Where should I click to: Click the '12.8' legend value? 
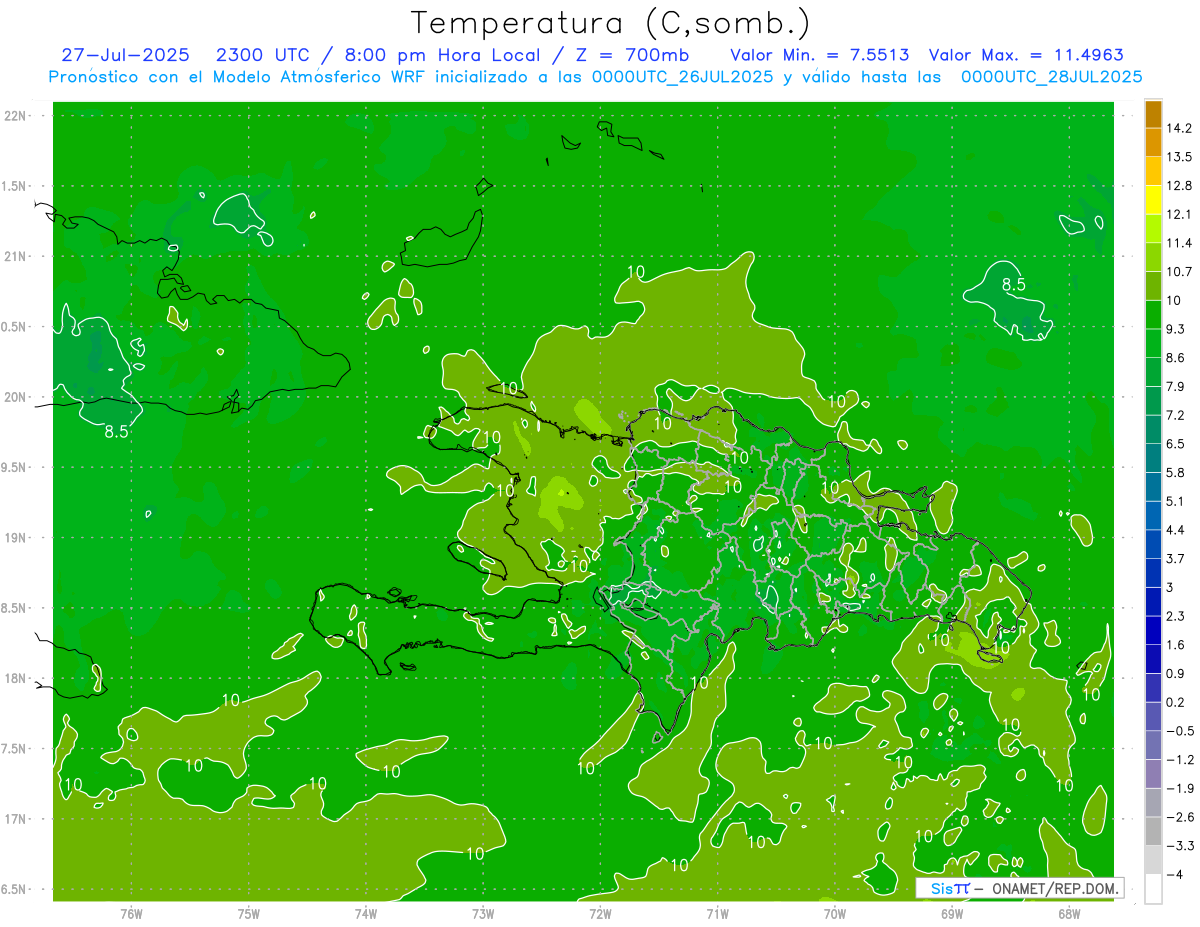[x=1179, y=185]
